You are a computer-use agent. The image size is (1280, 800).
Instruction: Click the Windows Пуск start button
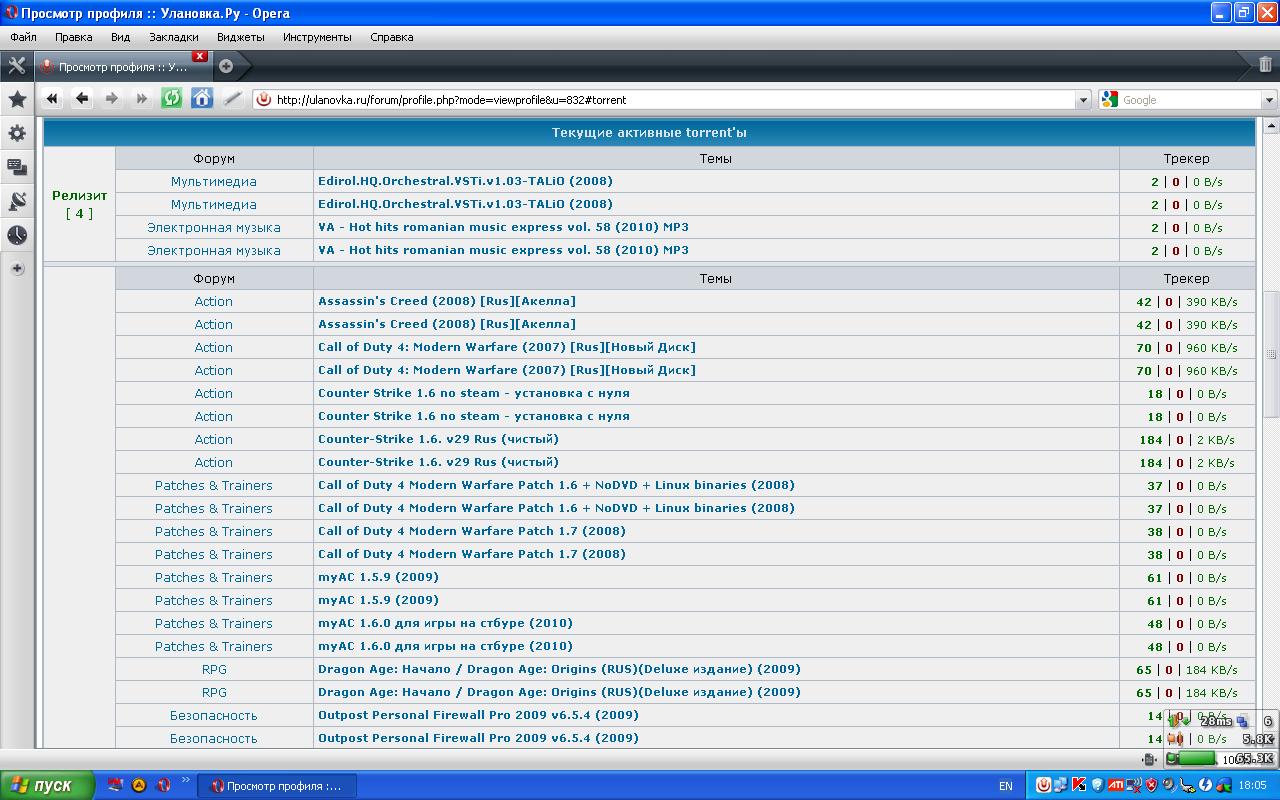(x=47, y=785)
